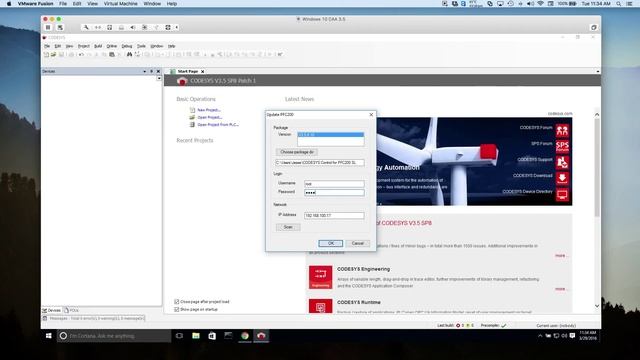Click the Choose package dir button
Viewport: 640px width, 360px height.
pyautogui.click(x=297, y=152)
